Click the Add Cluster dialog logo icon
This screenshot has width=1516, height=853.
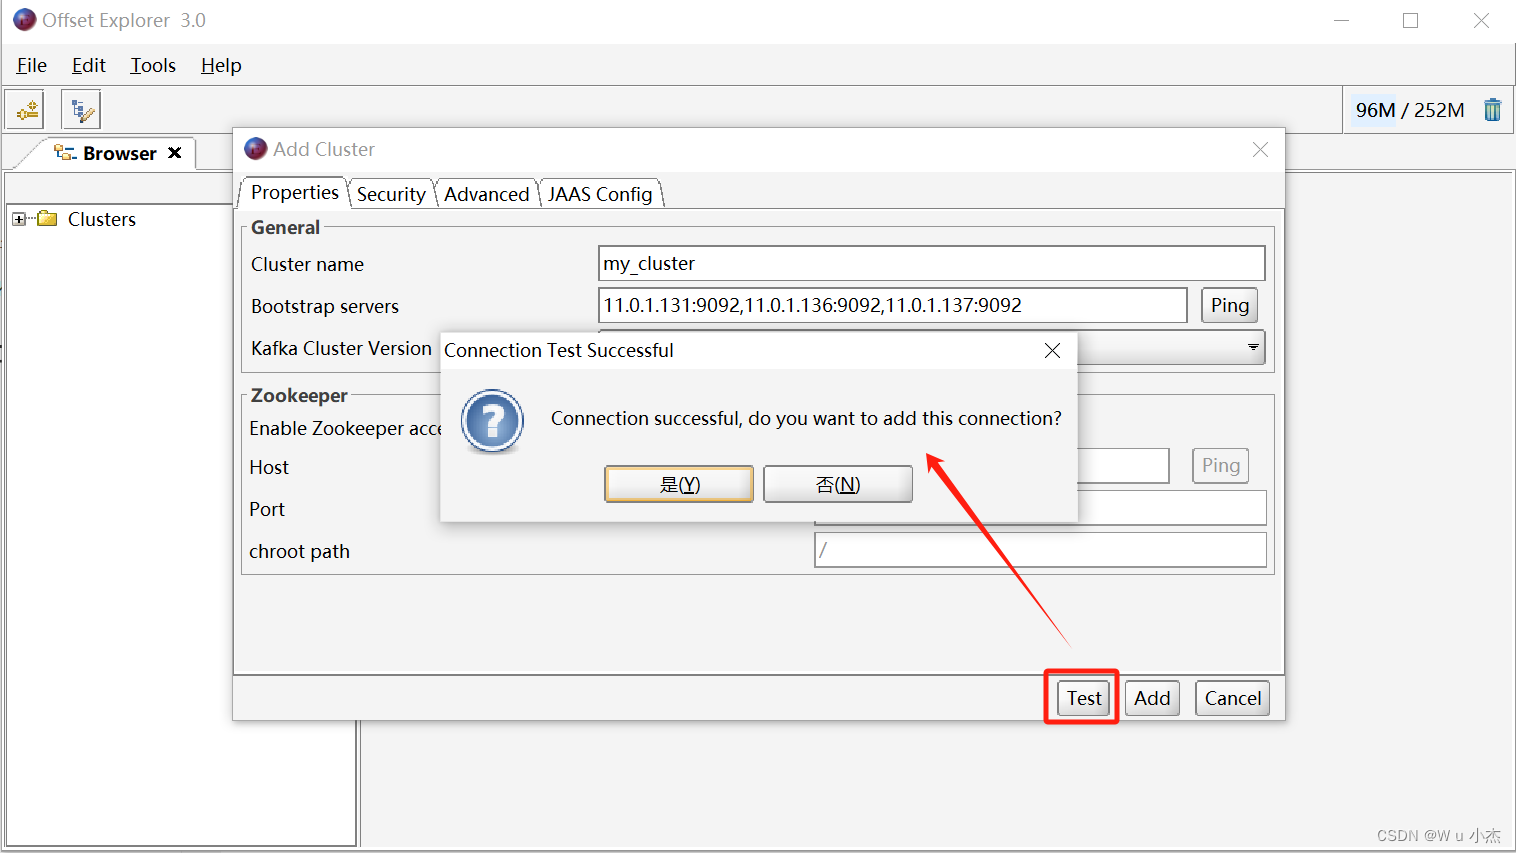click(256, 149)
